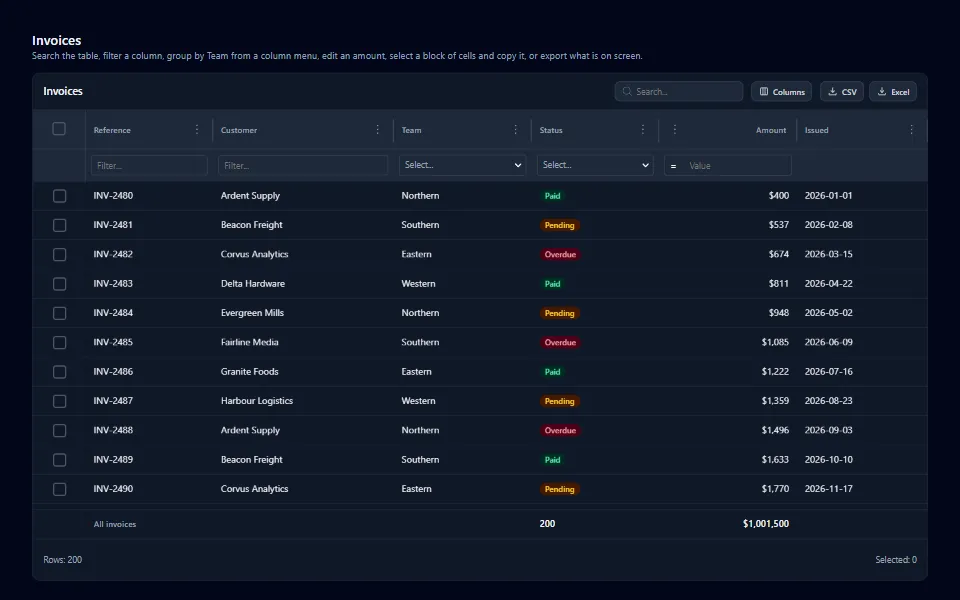Export the table to Excel
This screenshot has width=960, height=600.
(893, 91)
